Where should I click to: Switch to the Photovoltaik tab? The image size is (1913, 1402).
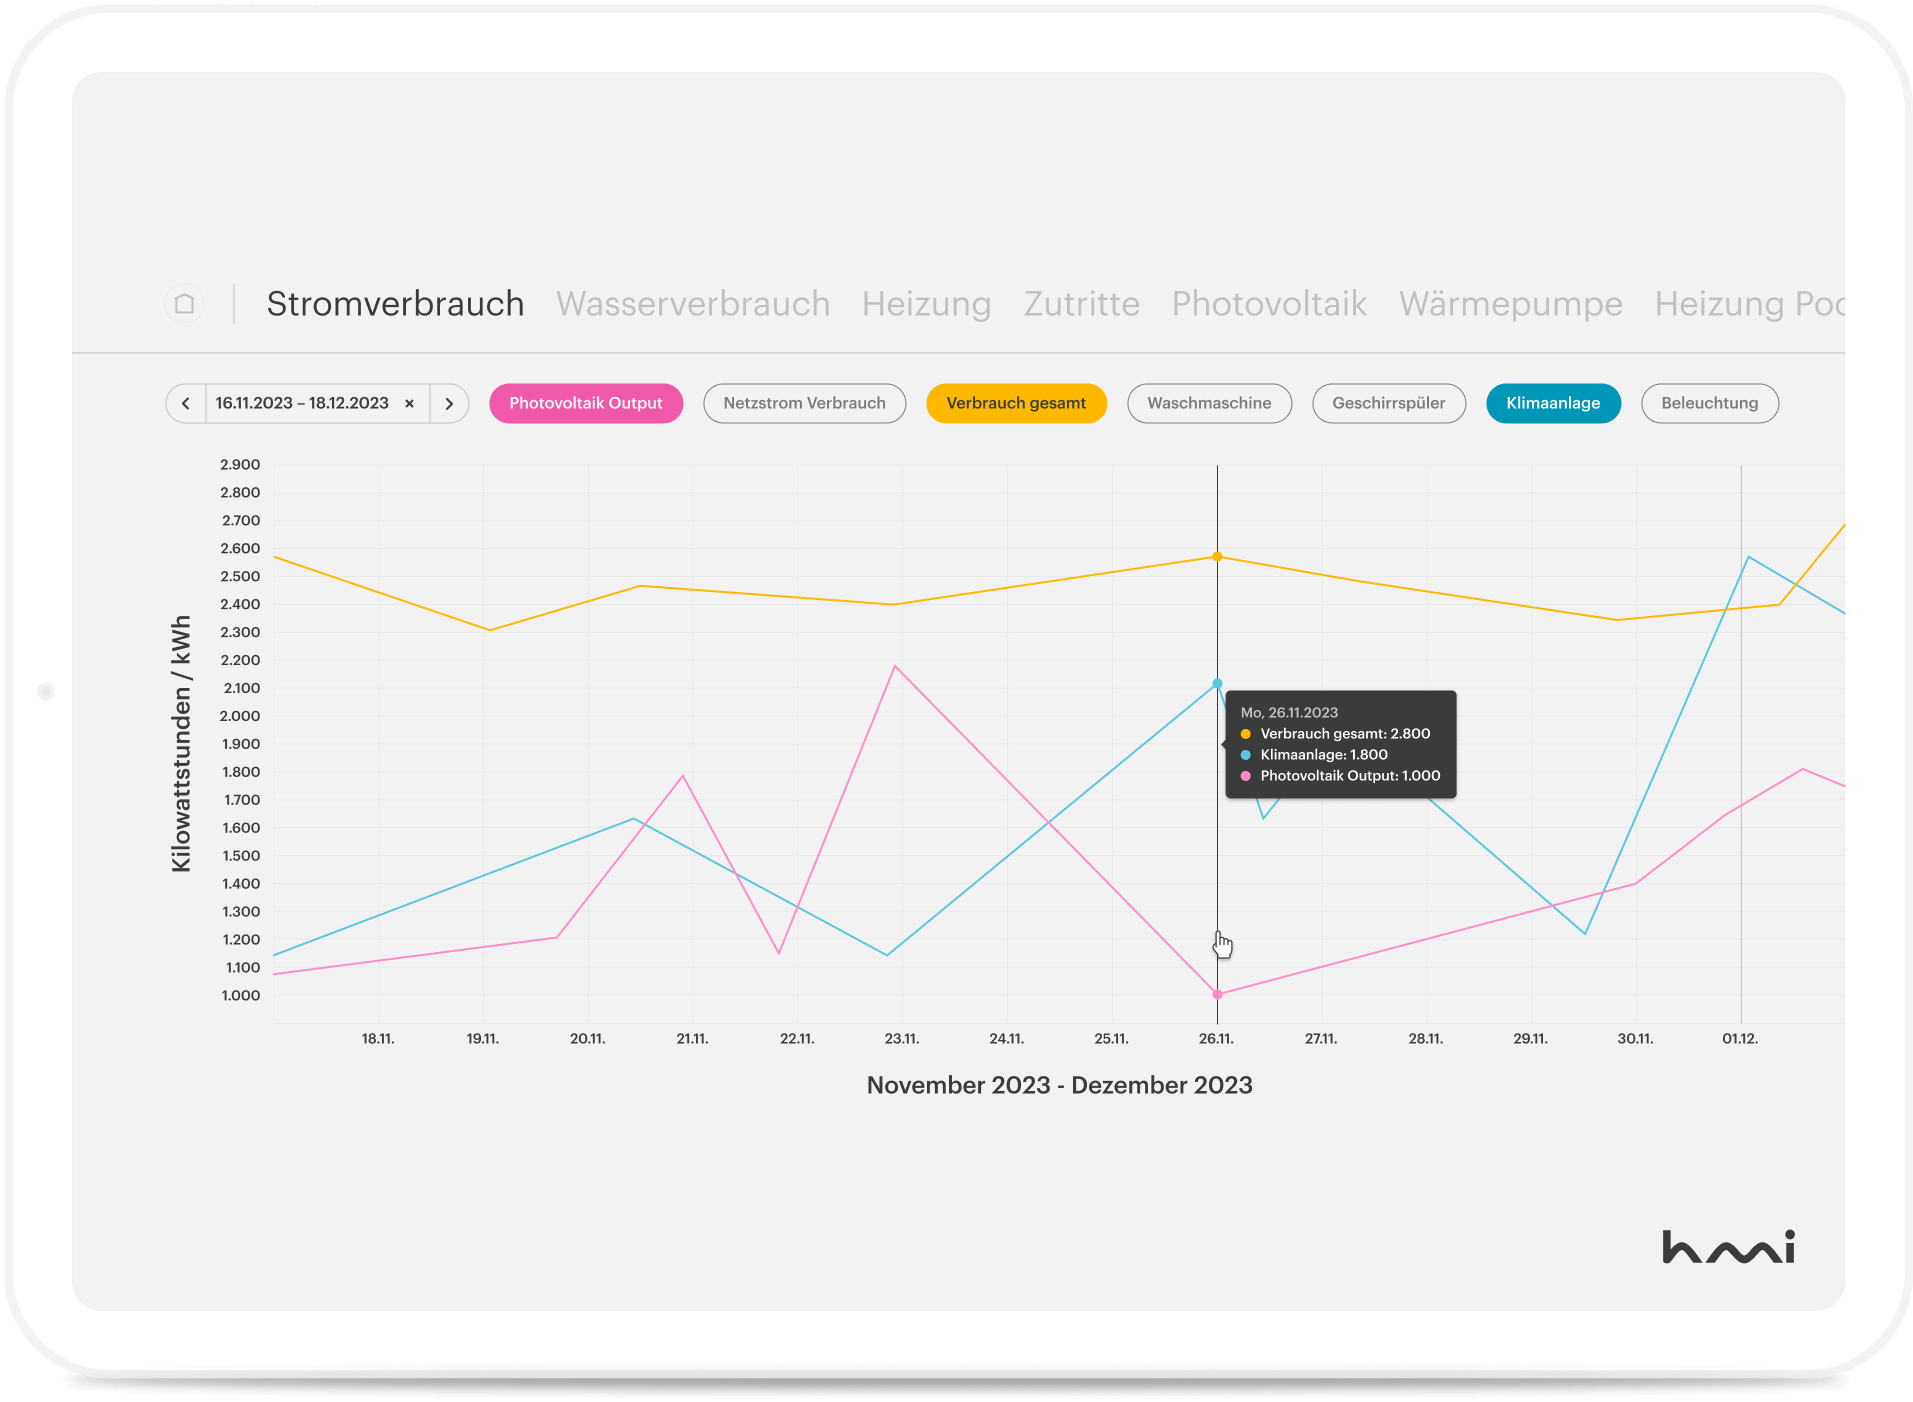tap(1268, 304)
